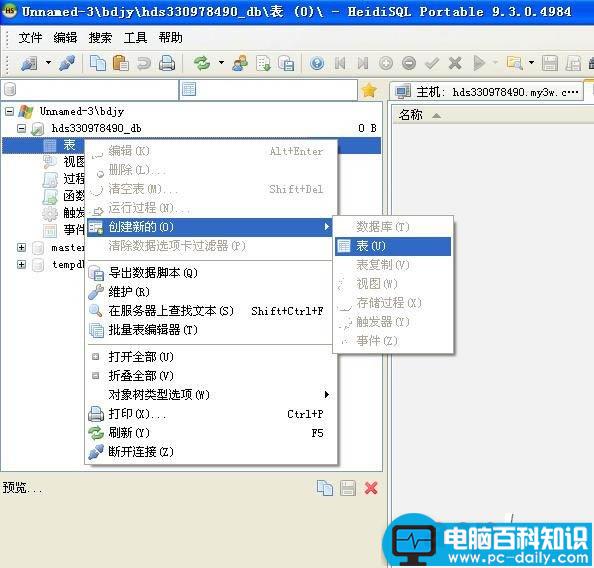Choose 批量表编辑器 (T) menu entry

pyautogui.click(x=209, y=330)
